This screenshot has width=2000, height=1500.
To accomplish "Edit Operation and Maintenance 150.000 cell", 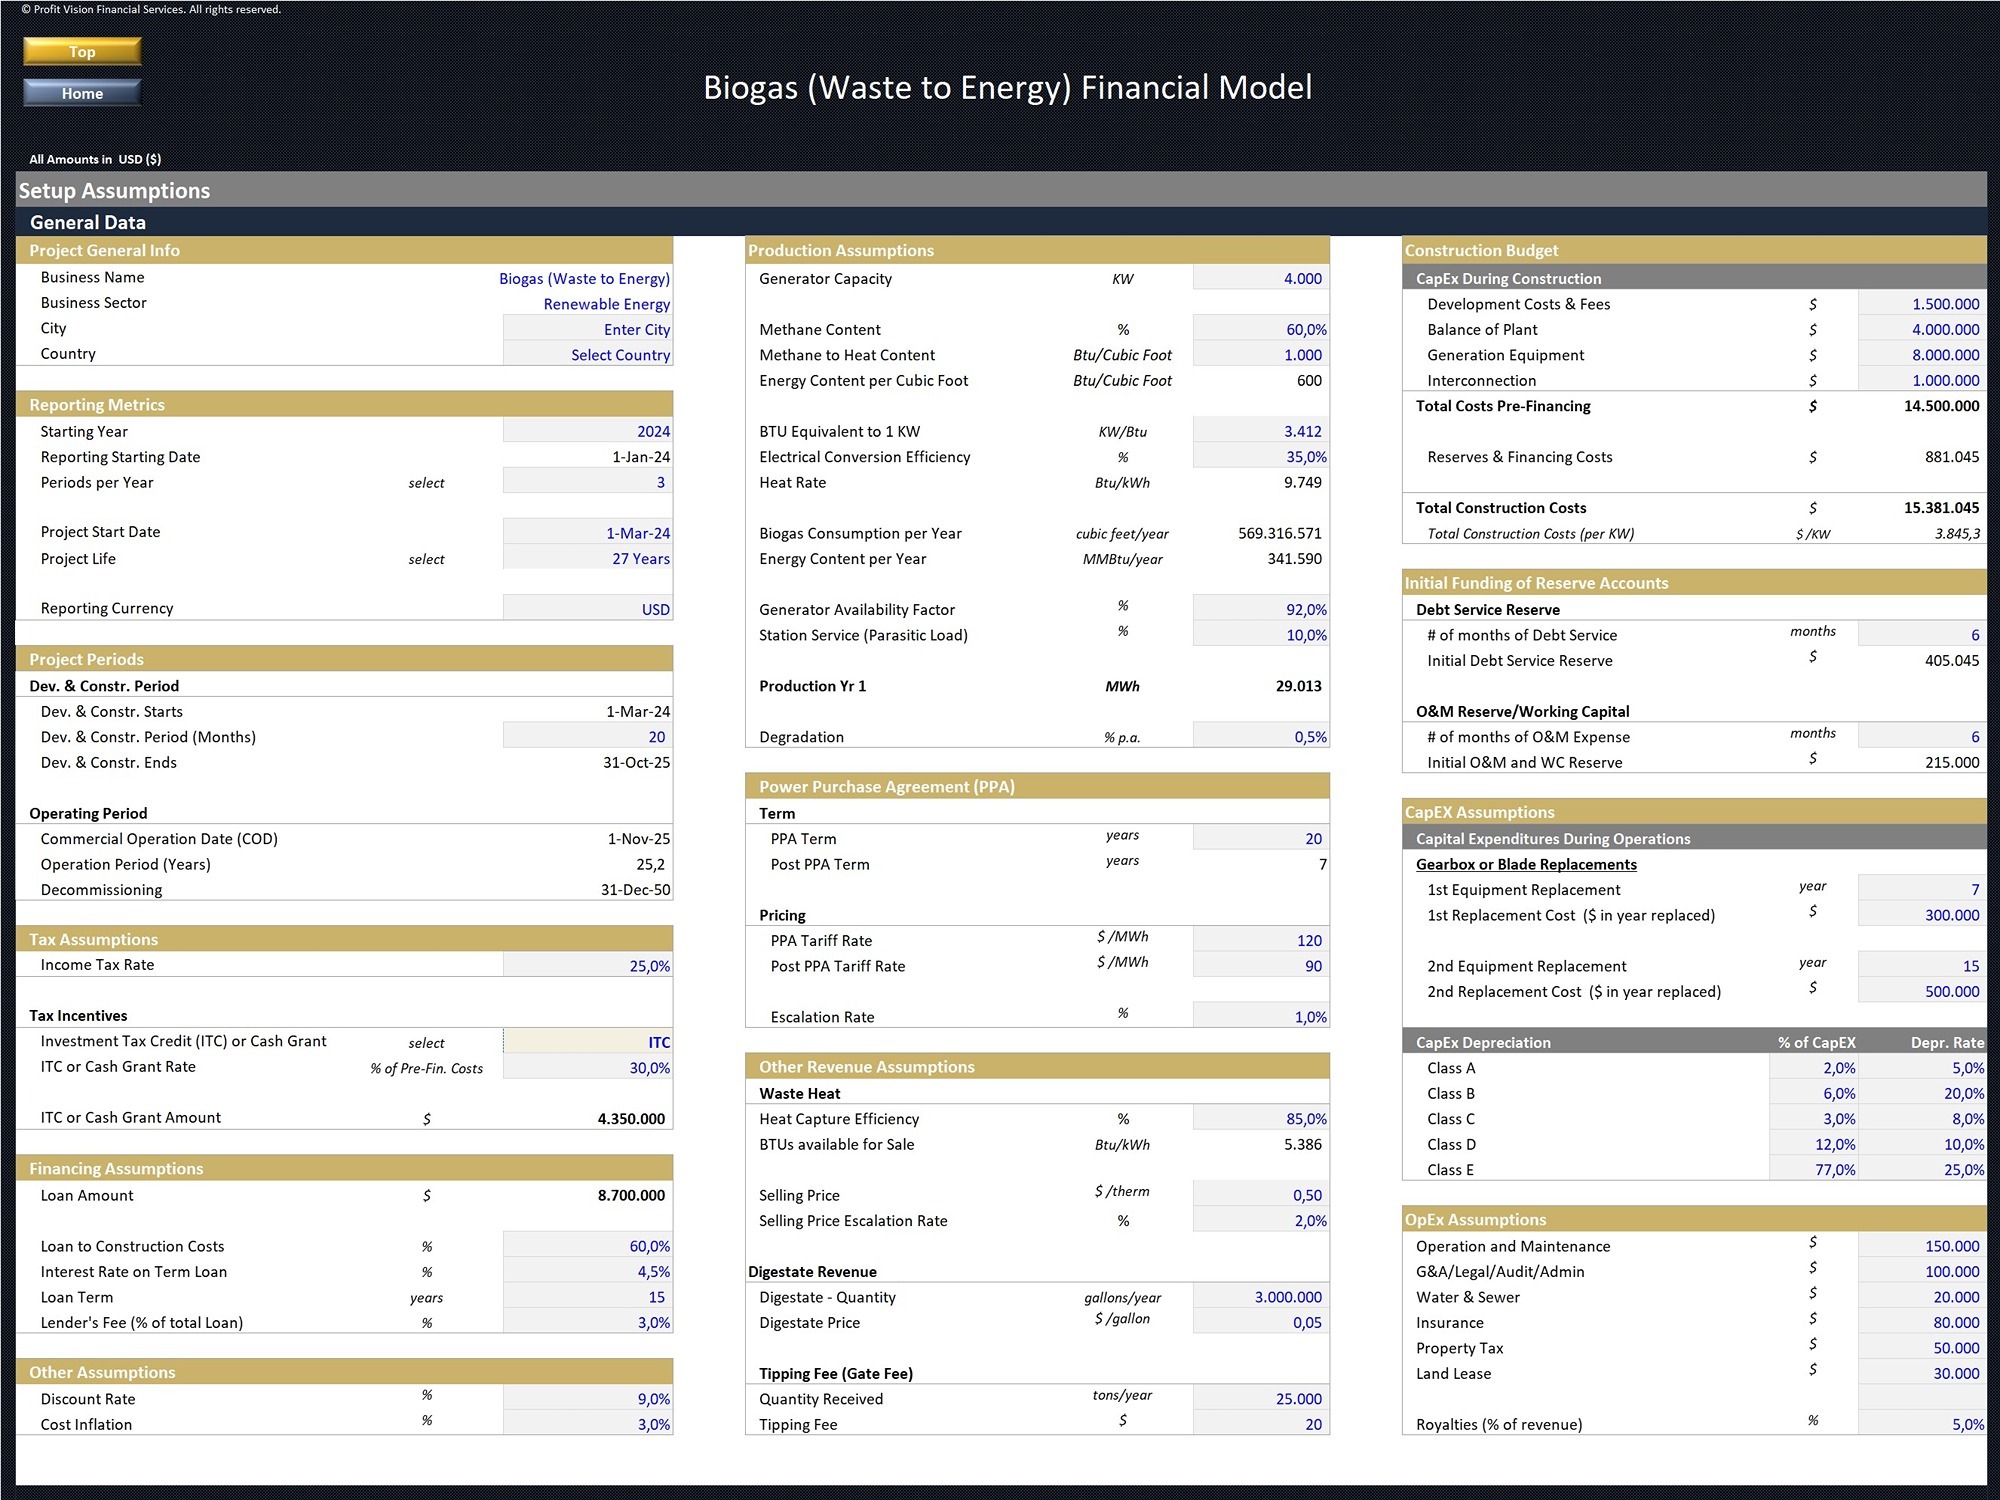I will click(1922, 1246).
